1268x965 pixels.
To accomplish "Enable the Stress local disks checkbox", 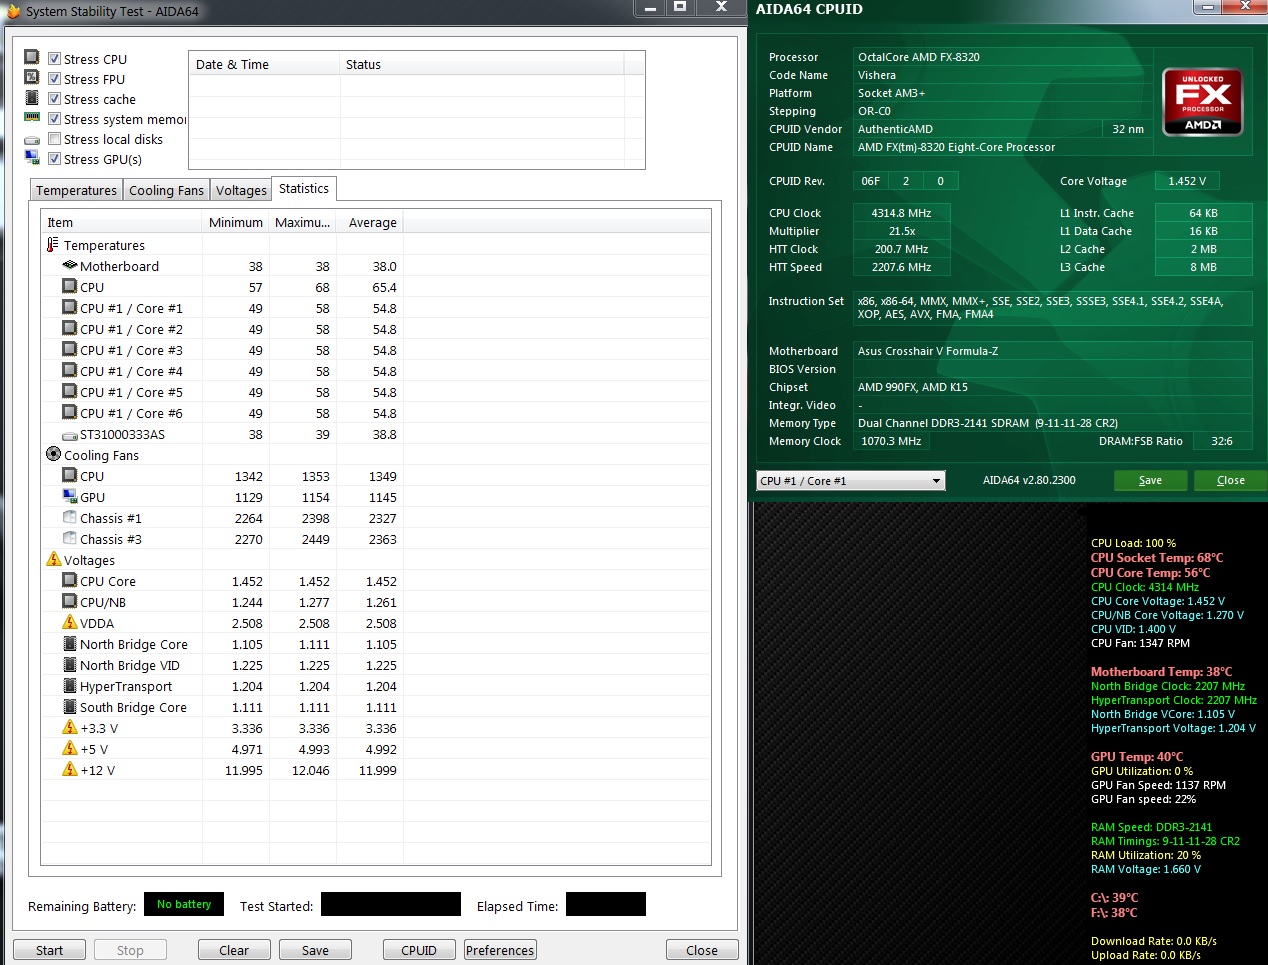I will 55,139.
